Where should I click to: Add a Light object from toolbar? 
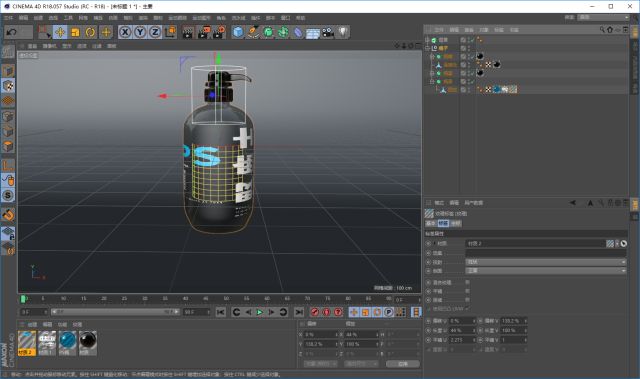point(343,32)
